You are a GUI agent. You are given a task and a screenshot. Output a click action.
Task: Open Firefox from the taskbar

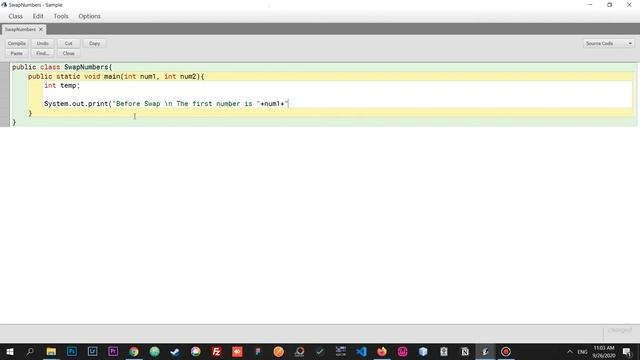coord(382,351)
